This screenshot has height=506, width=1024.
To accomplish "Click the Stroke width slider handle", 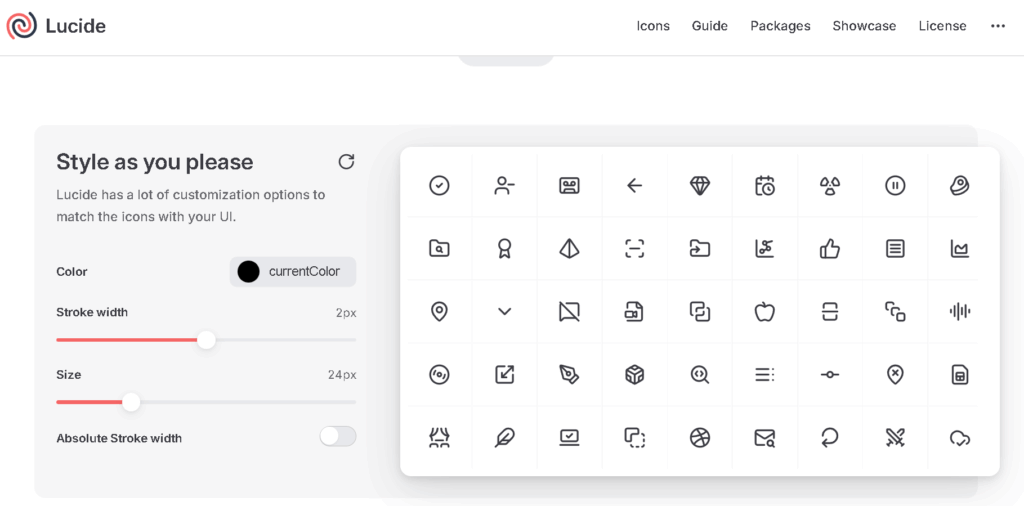I will click(x=206, y=340).
